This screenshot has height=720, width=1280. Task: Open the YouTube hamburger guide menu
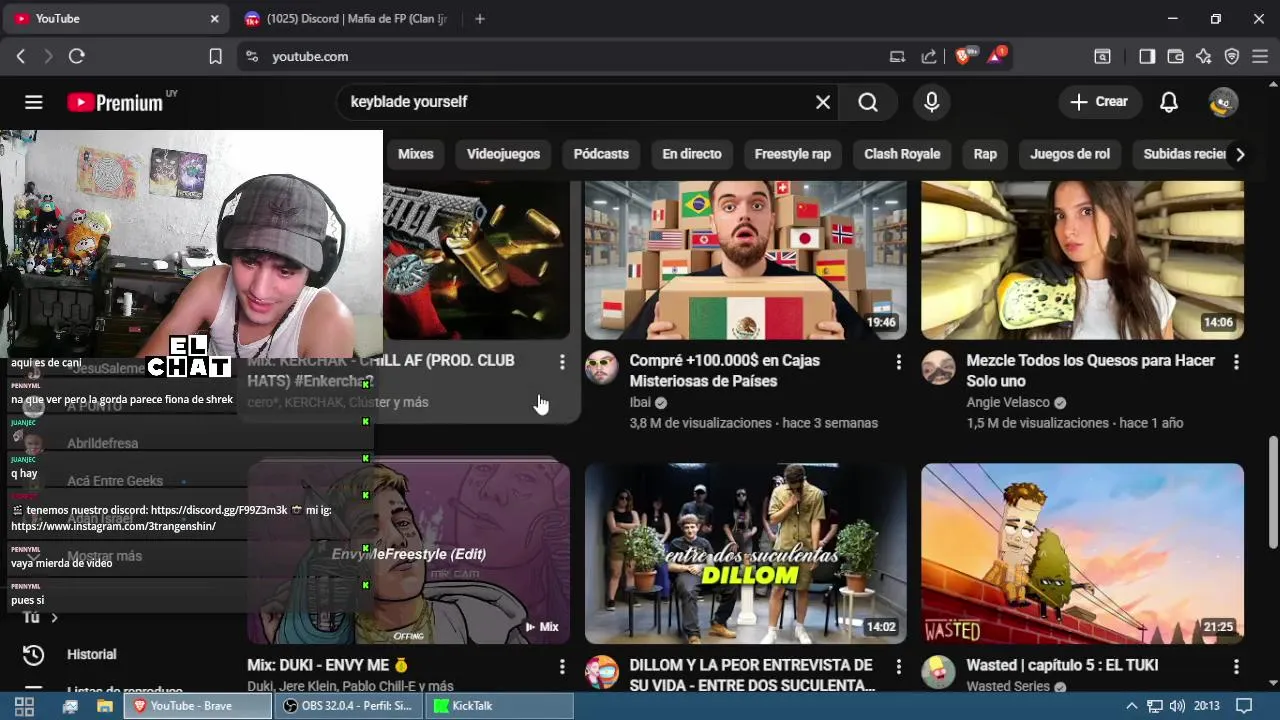(34, 102)
